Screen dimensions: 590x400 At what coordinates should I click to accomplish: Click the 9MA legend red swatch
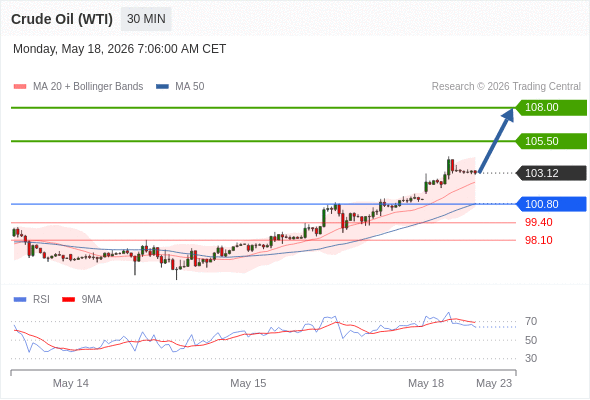coord(68,300)
